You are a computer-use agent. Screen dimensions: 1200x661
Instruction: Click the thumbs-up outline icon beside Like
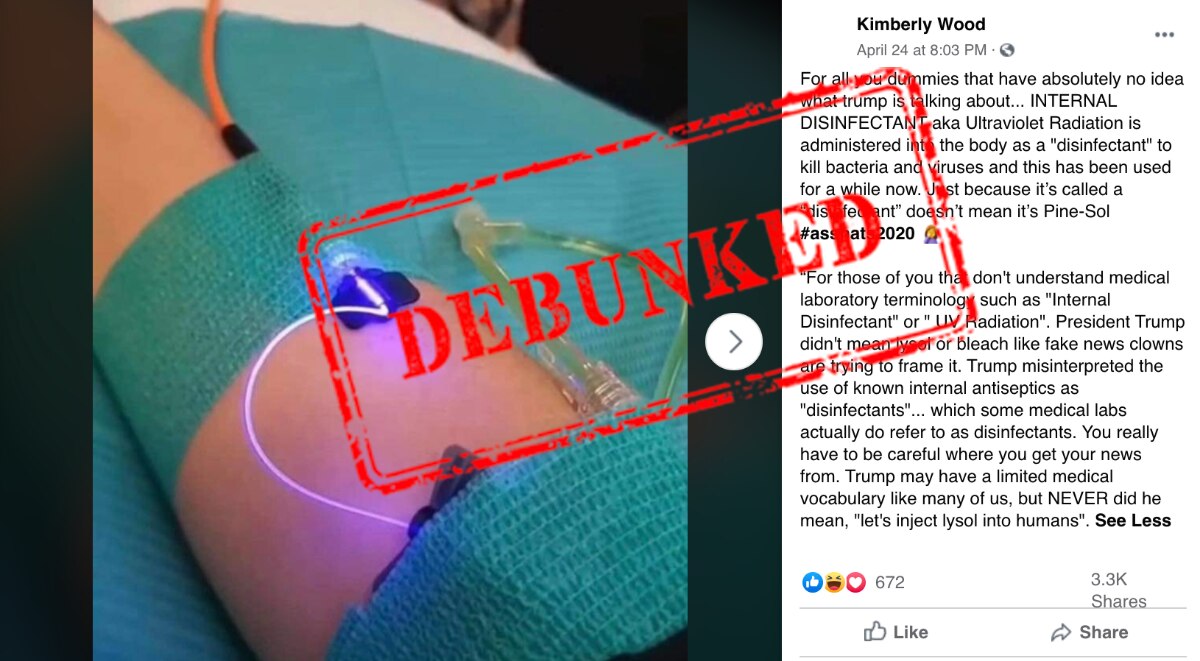click(875, 631)
